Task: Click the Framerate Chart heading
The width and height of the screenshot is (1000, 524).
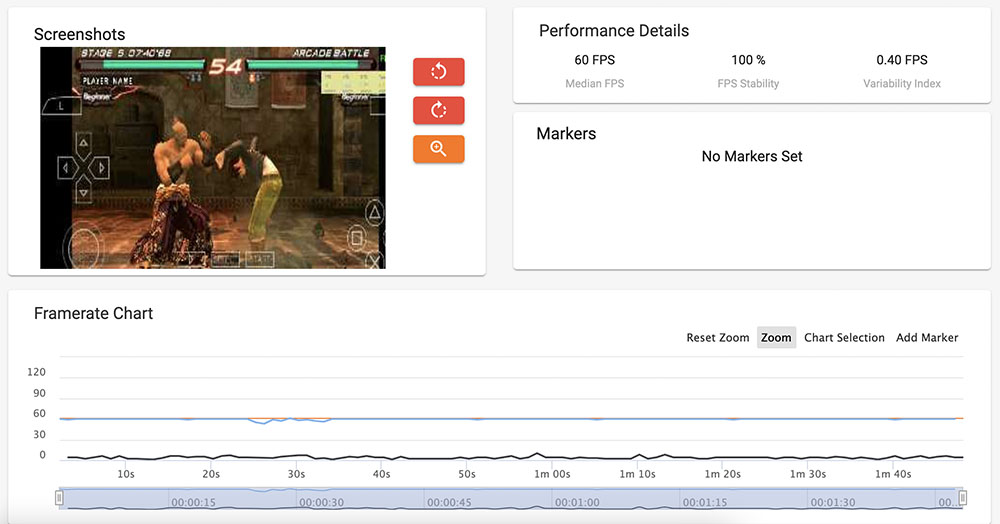Action: coord(93,313)
